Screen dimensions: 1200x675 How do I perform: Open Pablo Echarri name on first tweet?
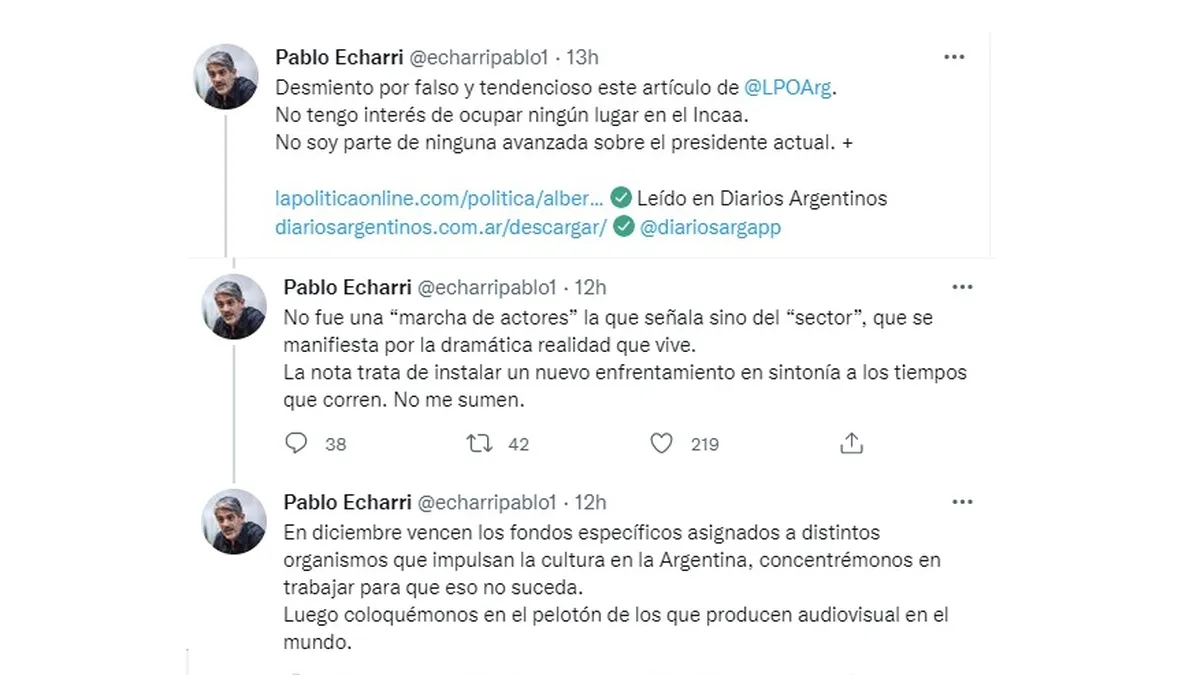click(x=338, y=58)
